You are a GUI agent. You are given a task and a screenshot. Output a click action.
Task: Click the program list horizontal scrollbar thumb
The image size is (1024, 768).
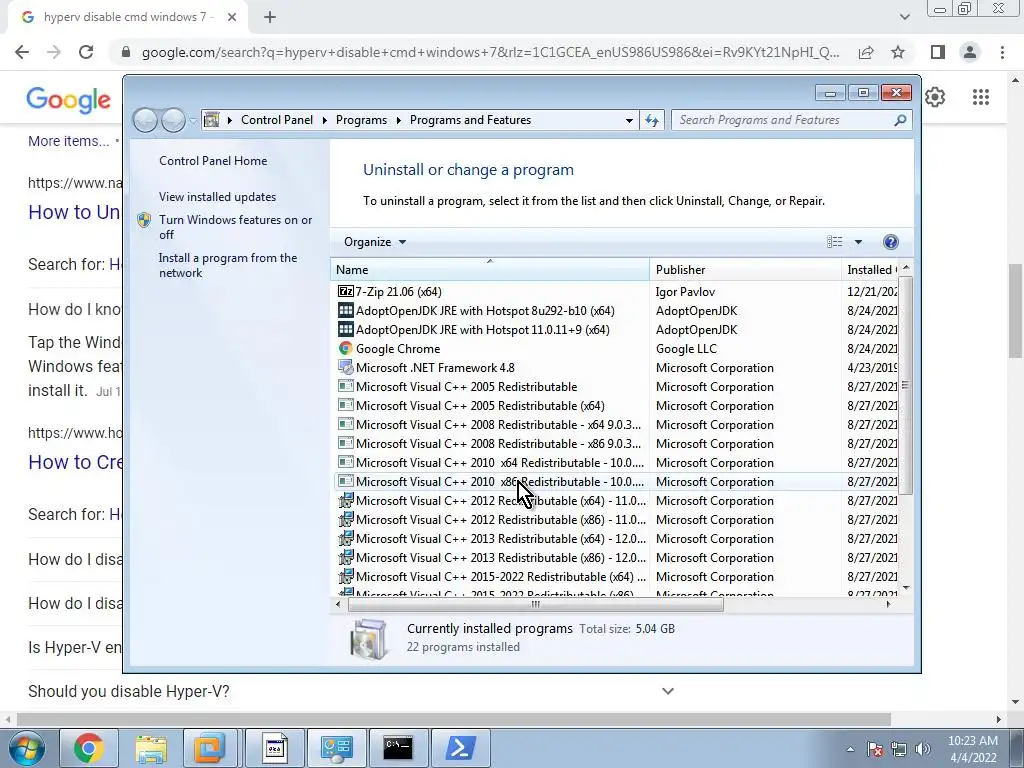point(536,605)
